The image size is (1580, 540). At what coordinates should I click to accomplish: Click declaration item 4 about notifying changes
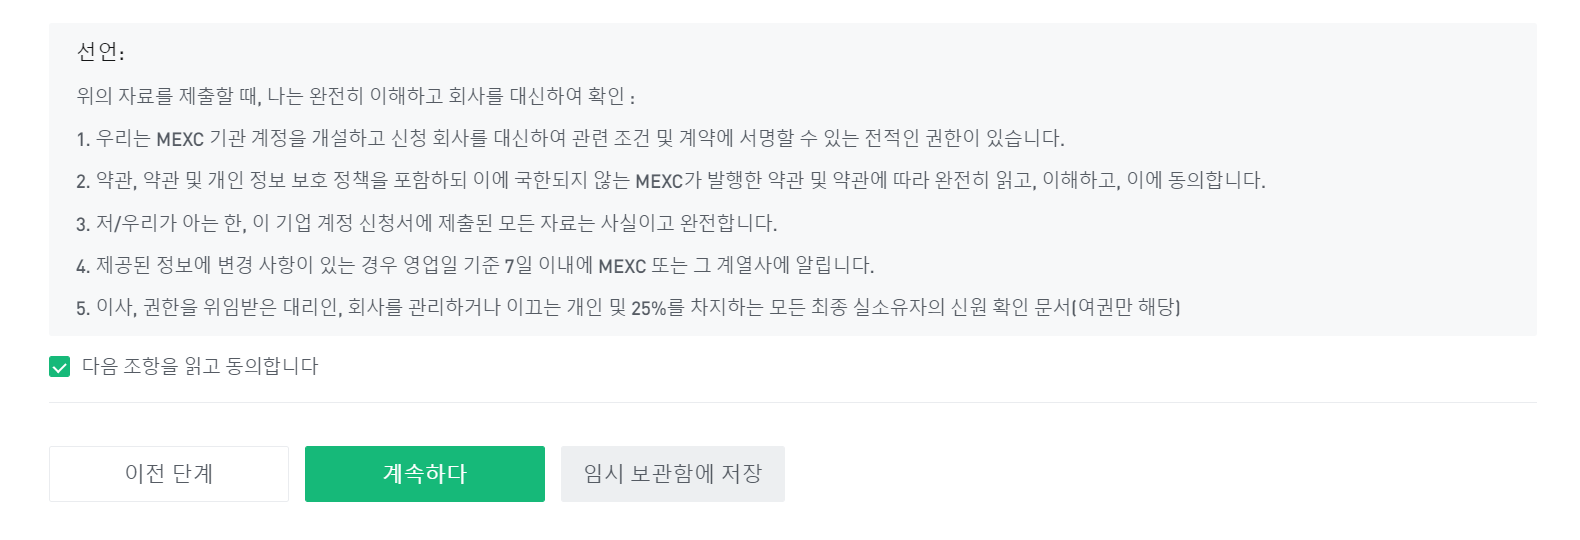coord(475,266)
